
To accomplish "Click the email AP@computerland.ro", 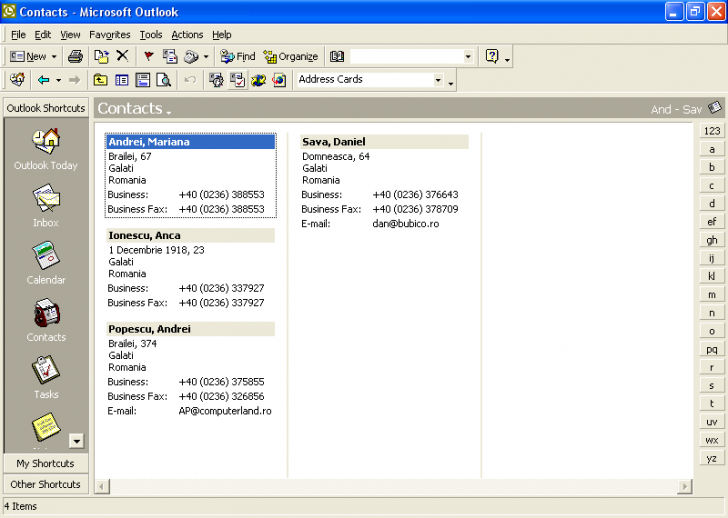I will tap(225, 411).
